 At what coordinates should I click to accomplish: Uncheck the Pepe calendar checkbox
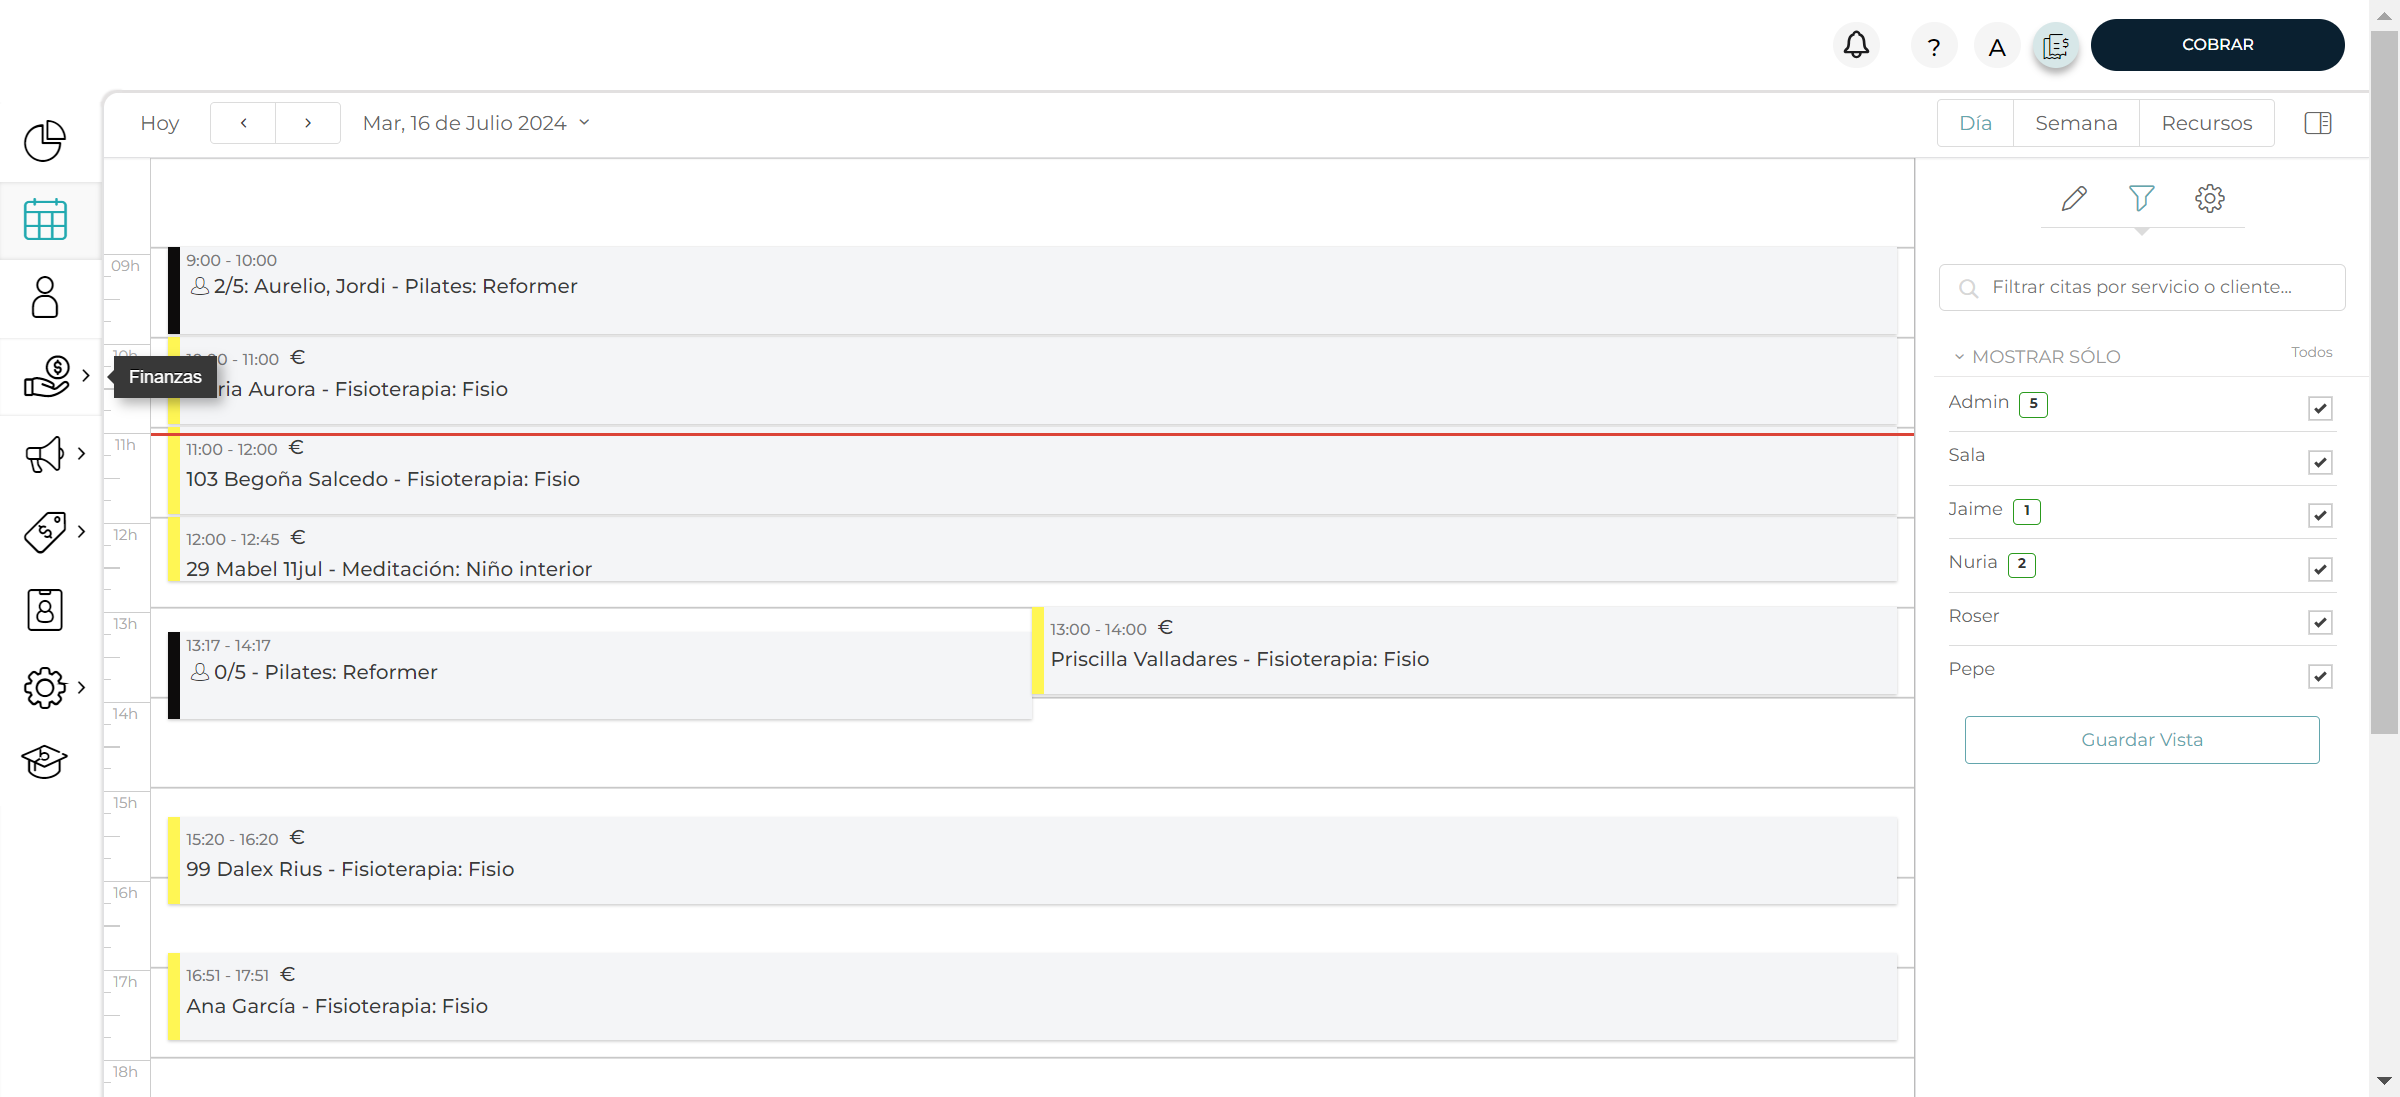click(x=2320, y=676)
